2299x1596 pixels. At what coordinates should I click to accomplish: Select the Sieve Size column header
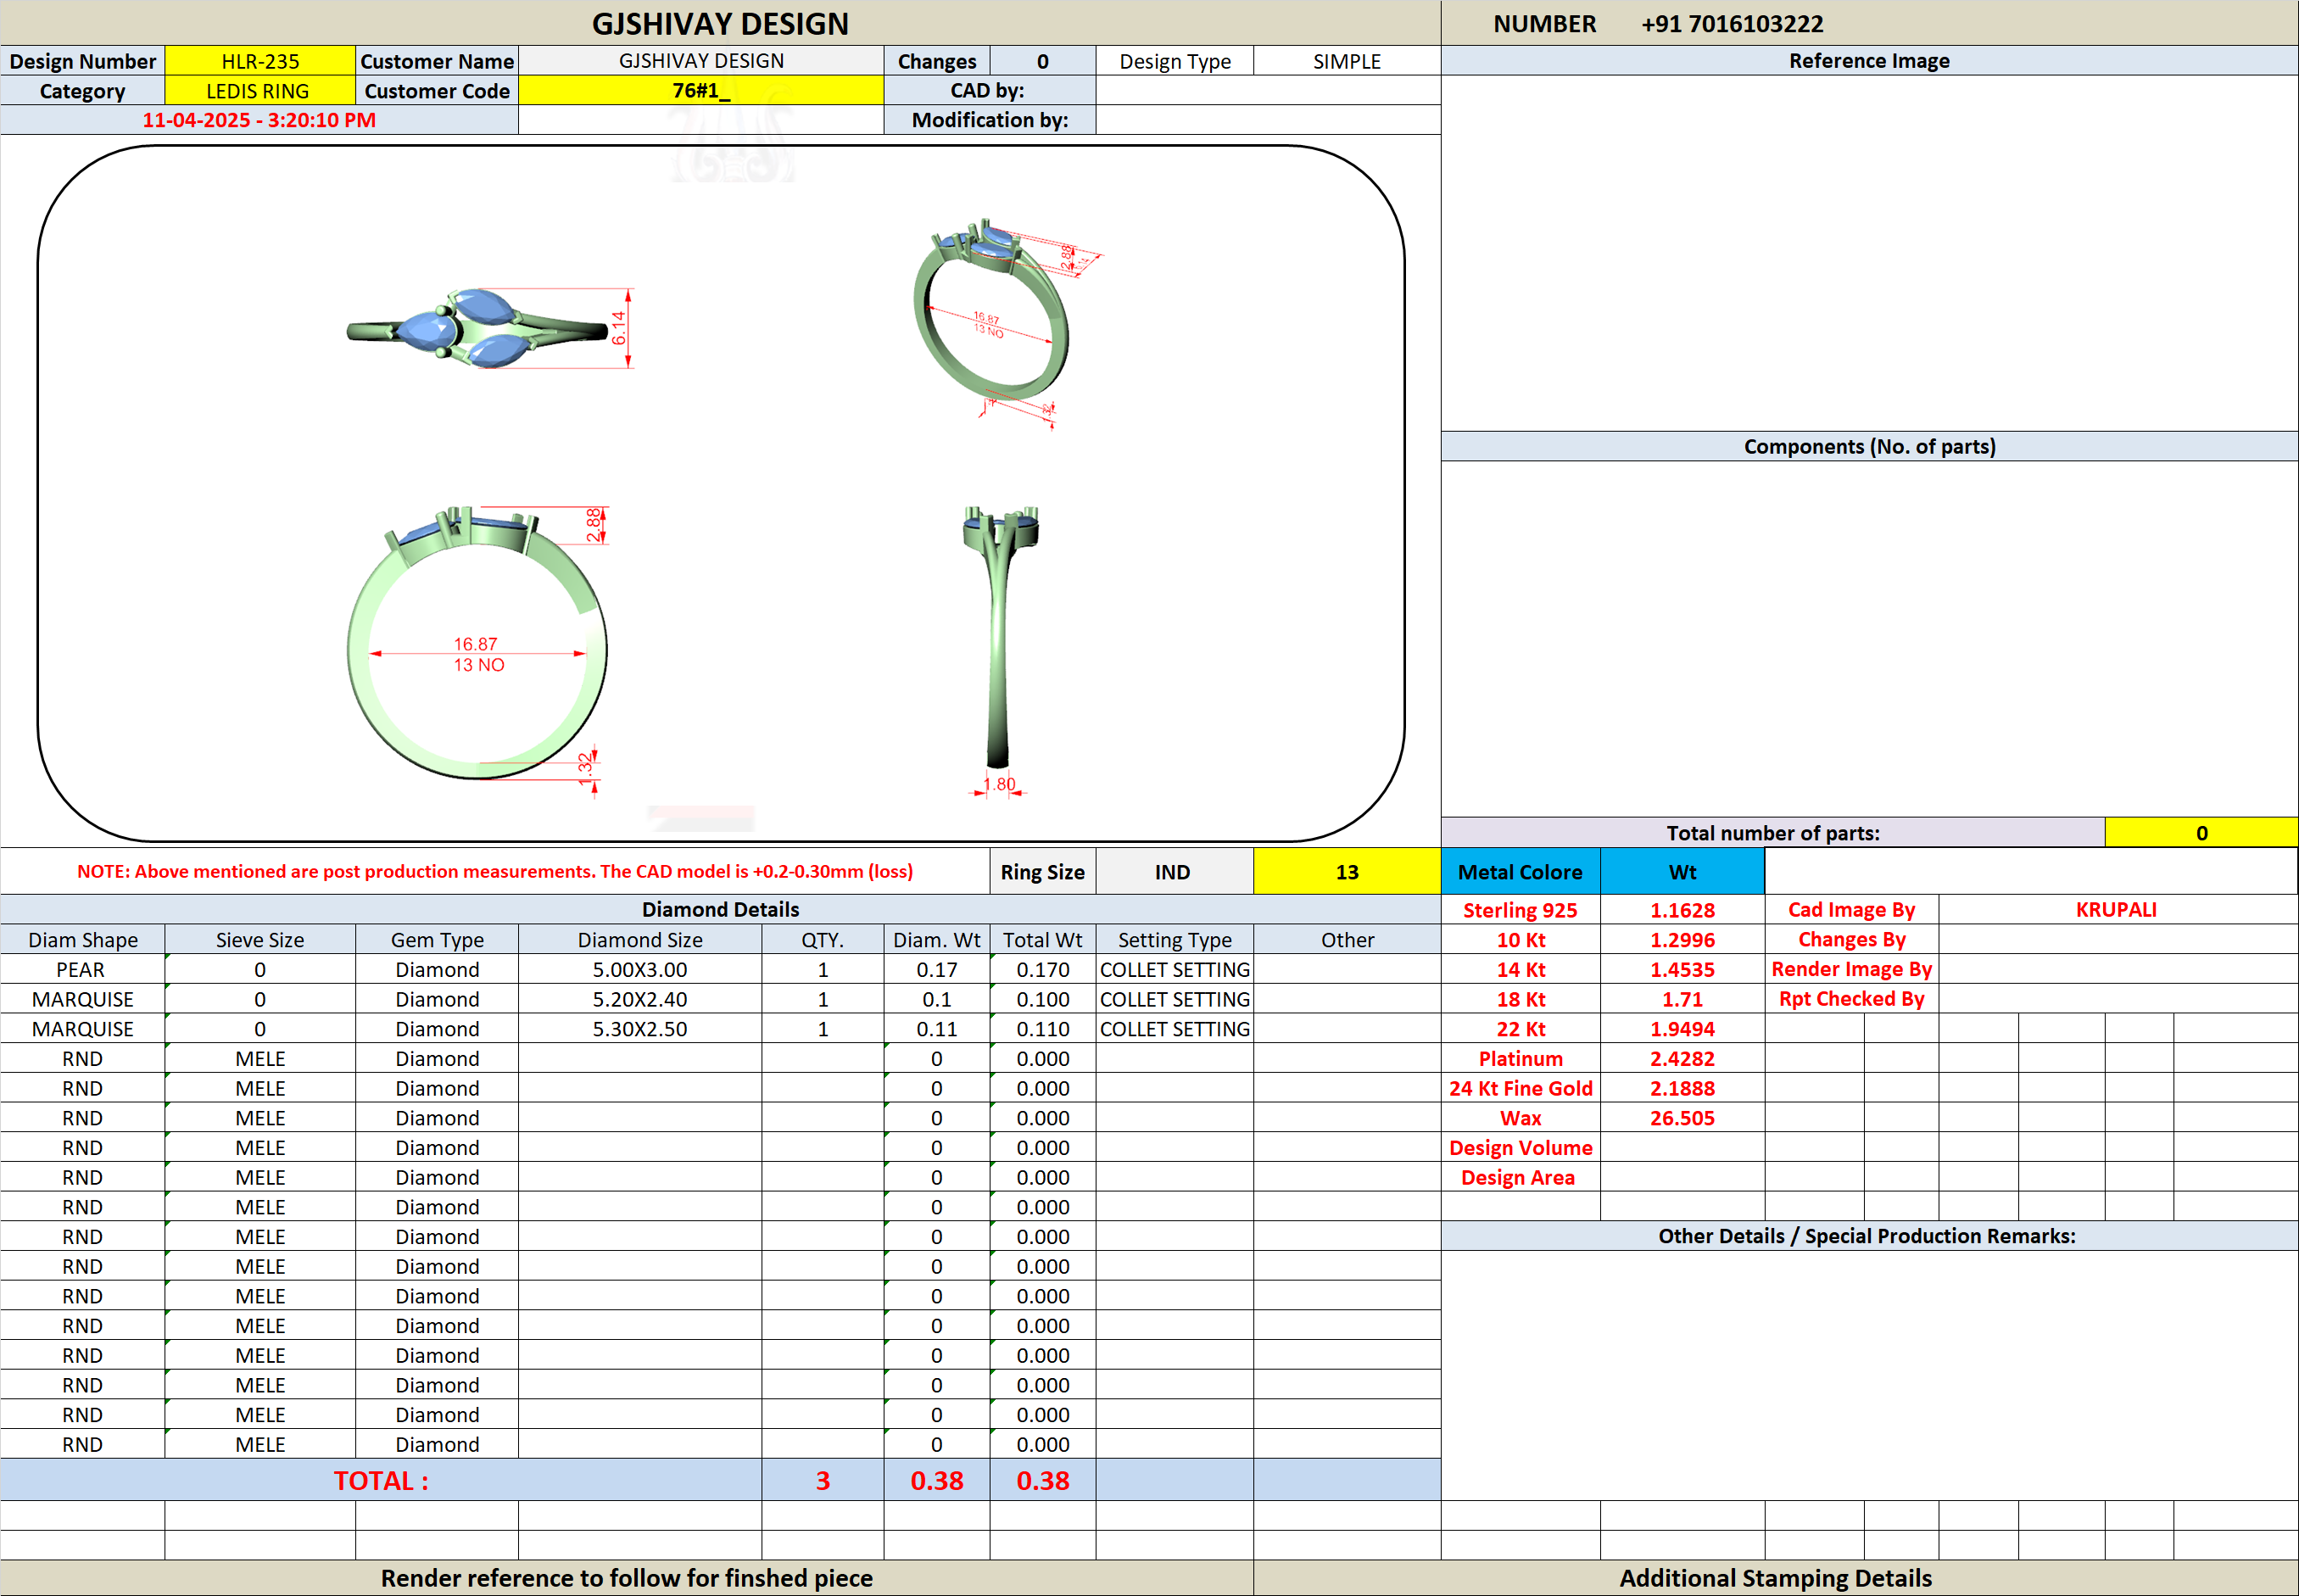[x=260, y=940]
